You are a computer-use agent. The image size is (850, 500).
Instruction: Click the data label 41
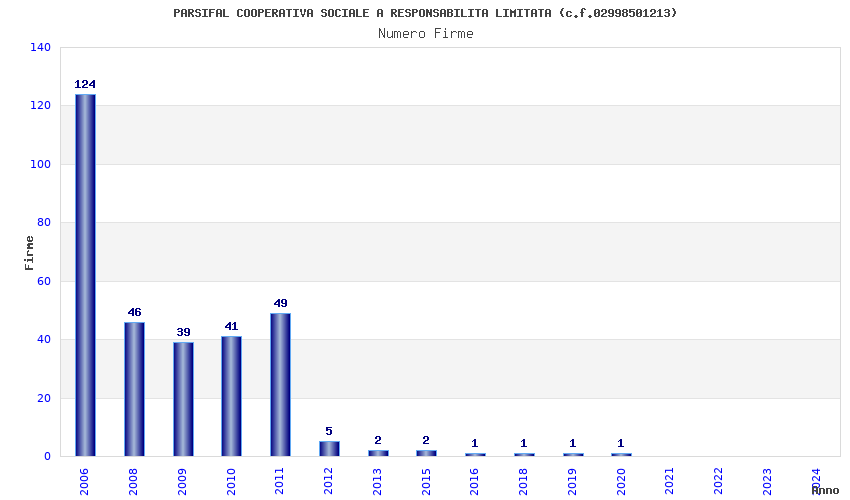pyautogui.click(x=231, y=326)
